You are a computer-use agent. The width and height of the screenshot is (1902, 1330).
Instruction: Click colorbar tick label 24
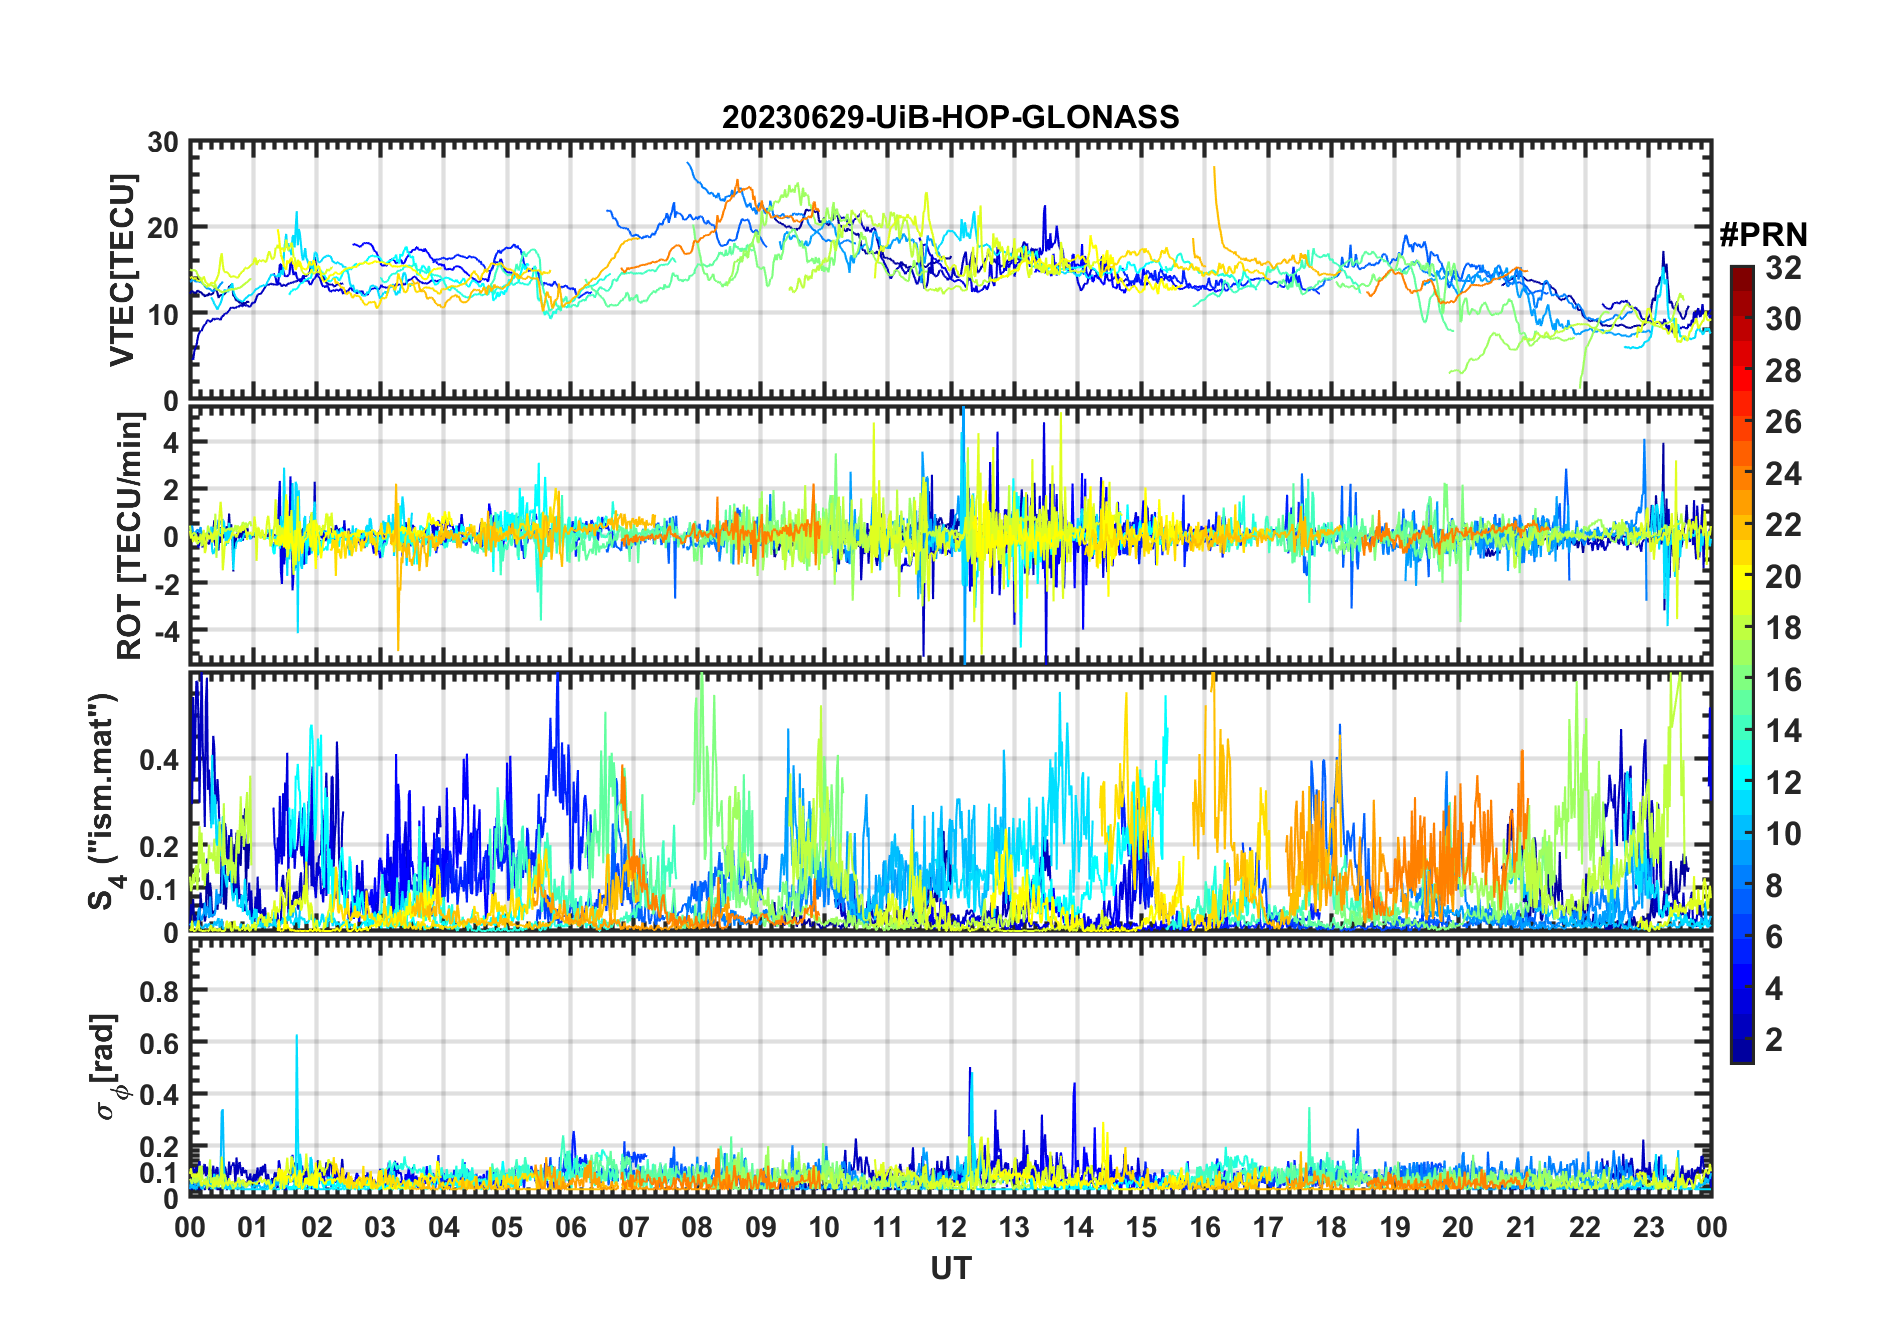point(1783,473)
